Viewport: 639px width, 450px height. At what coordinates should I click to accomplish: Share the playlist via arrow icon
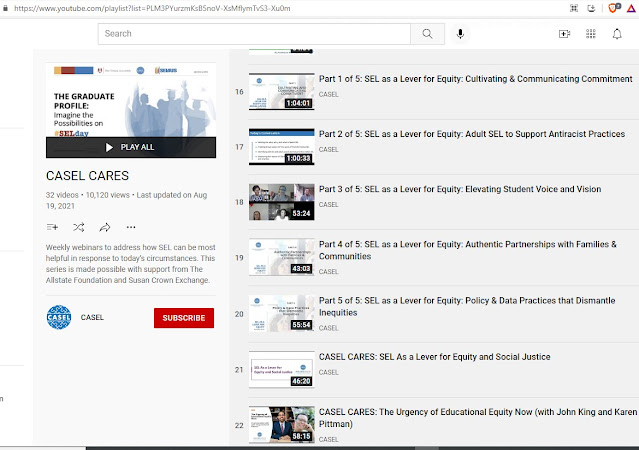[105, 227]
